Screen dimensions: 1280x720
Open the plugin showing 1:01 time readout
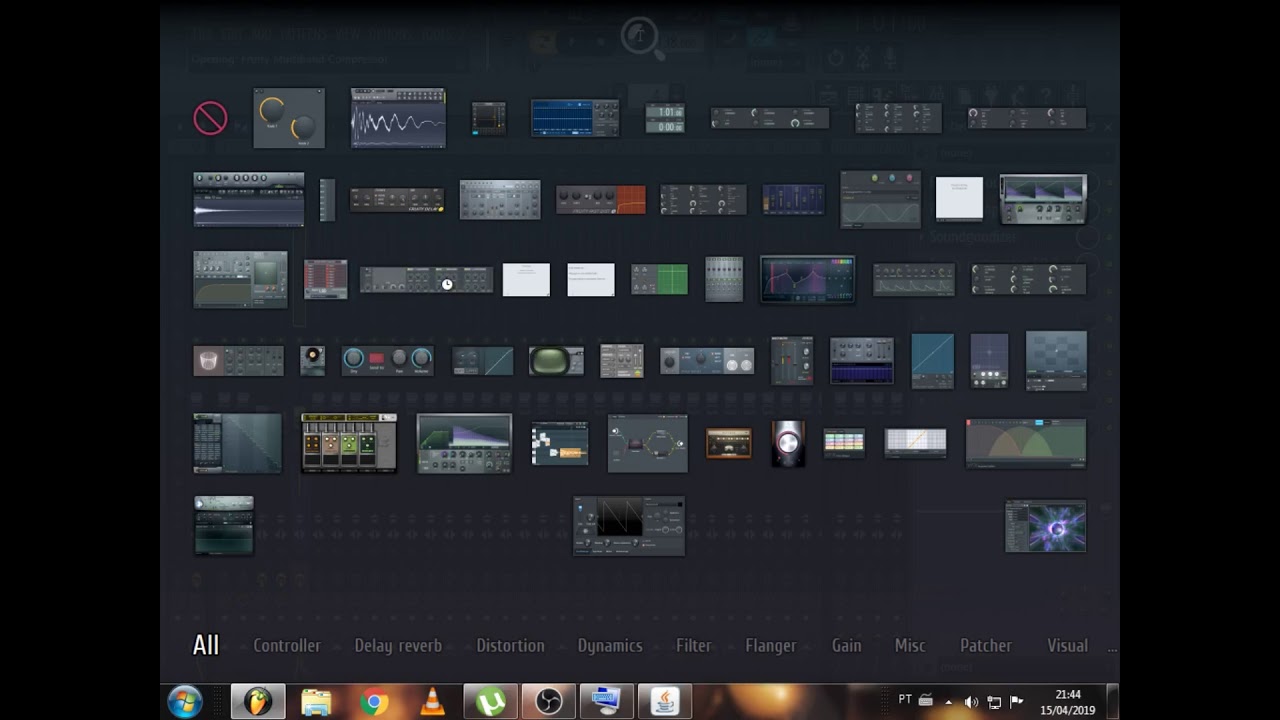[665, 118]
